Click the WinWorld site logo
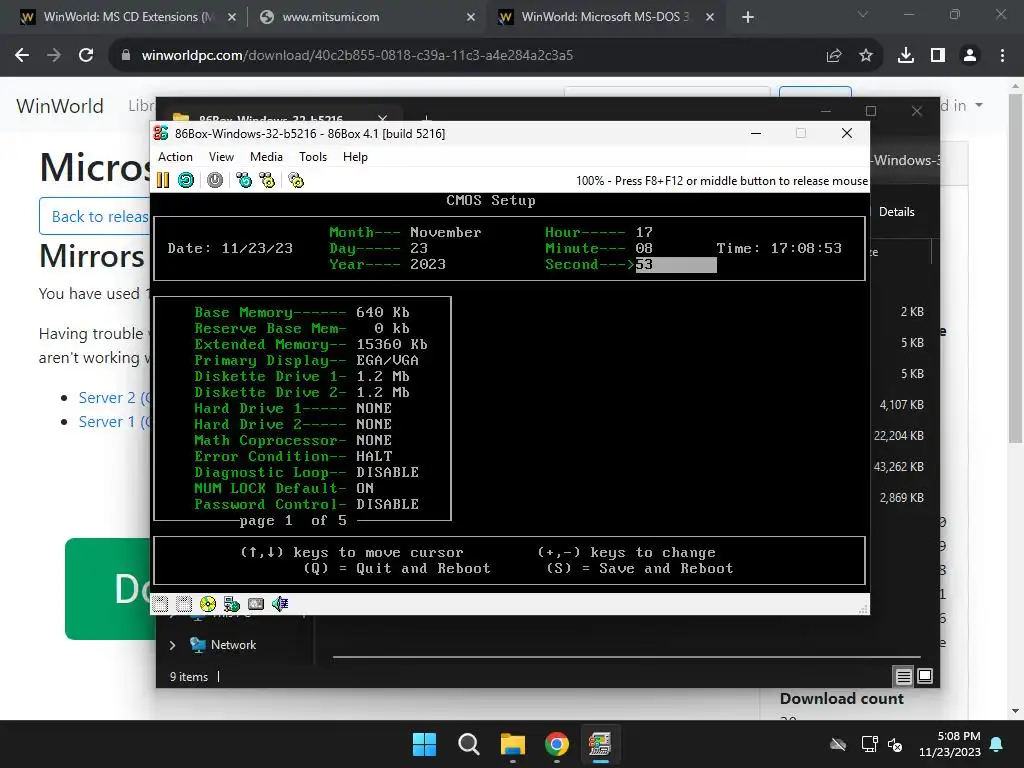Viewport: 1024px width, 768px height. point(60,106)
